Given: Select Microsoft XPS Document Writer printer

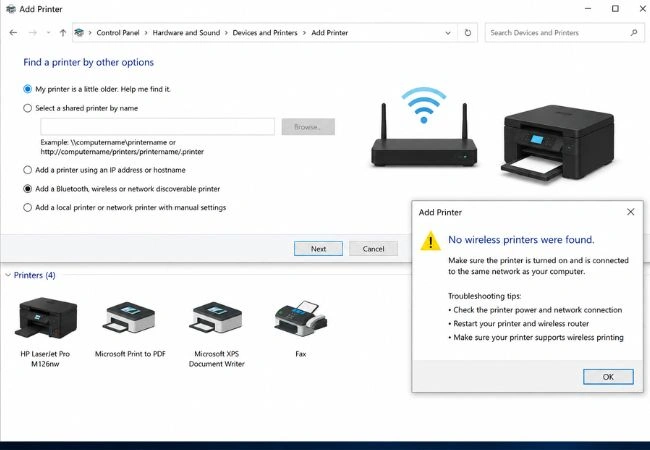Looking at the screenshot, I should click(216, 334).
